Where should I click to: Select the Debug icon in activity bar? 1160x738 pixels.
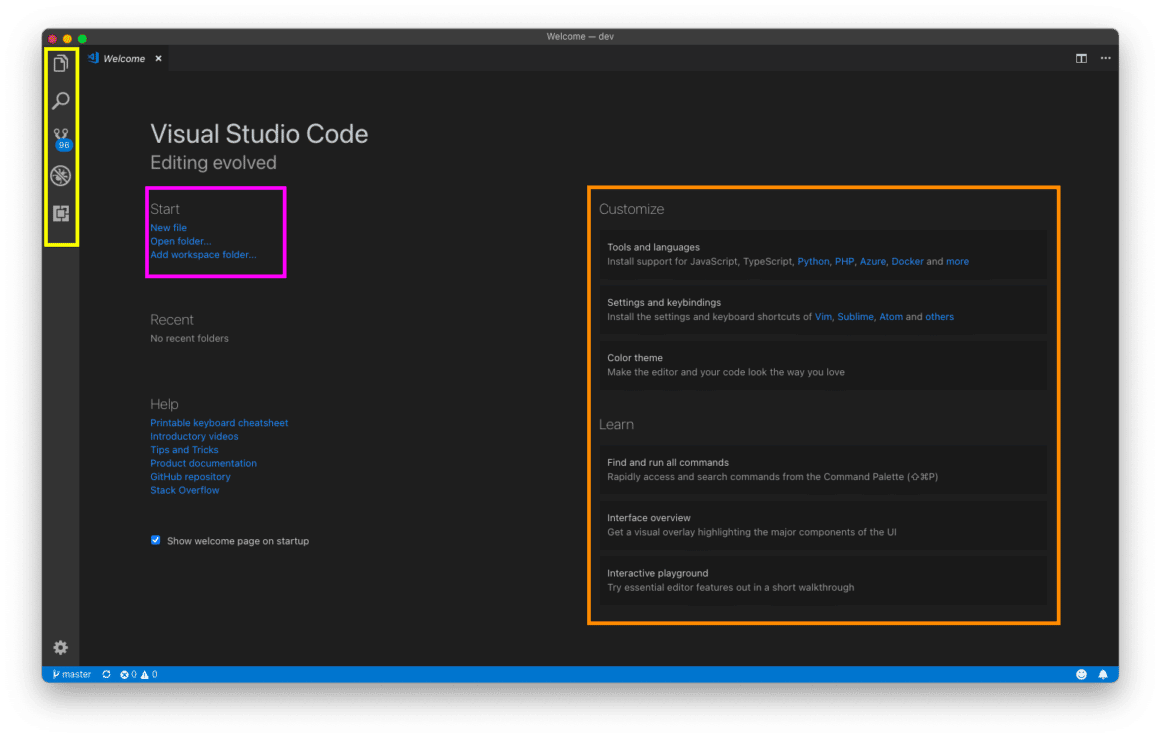click(60, 175)
